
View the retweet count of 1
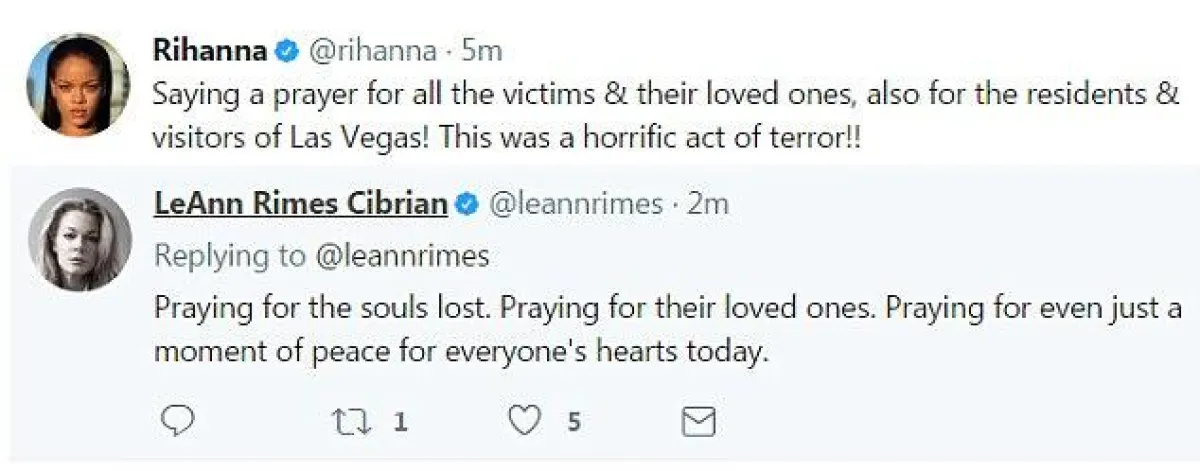click(400, 422)
